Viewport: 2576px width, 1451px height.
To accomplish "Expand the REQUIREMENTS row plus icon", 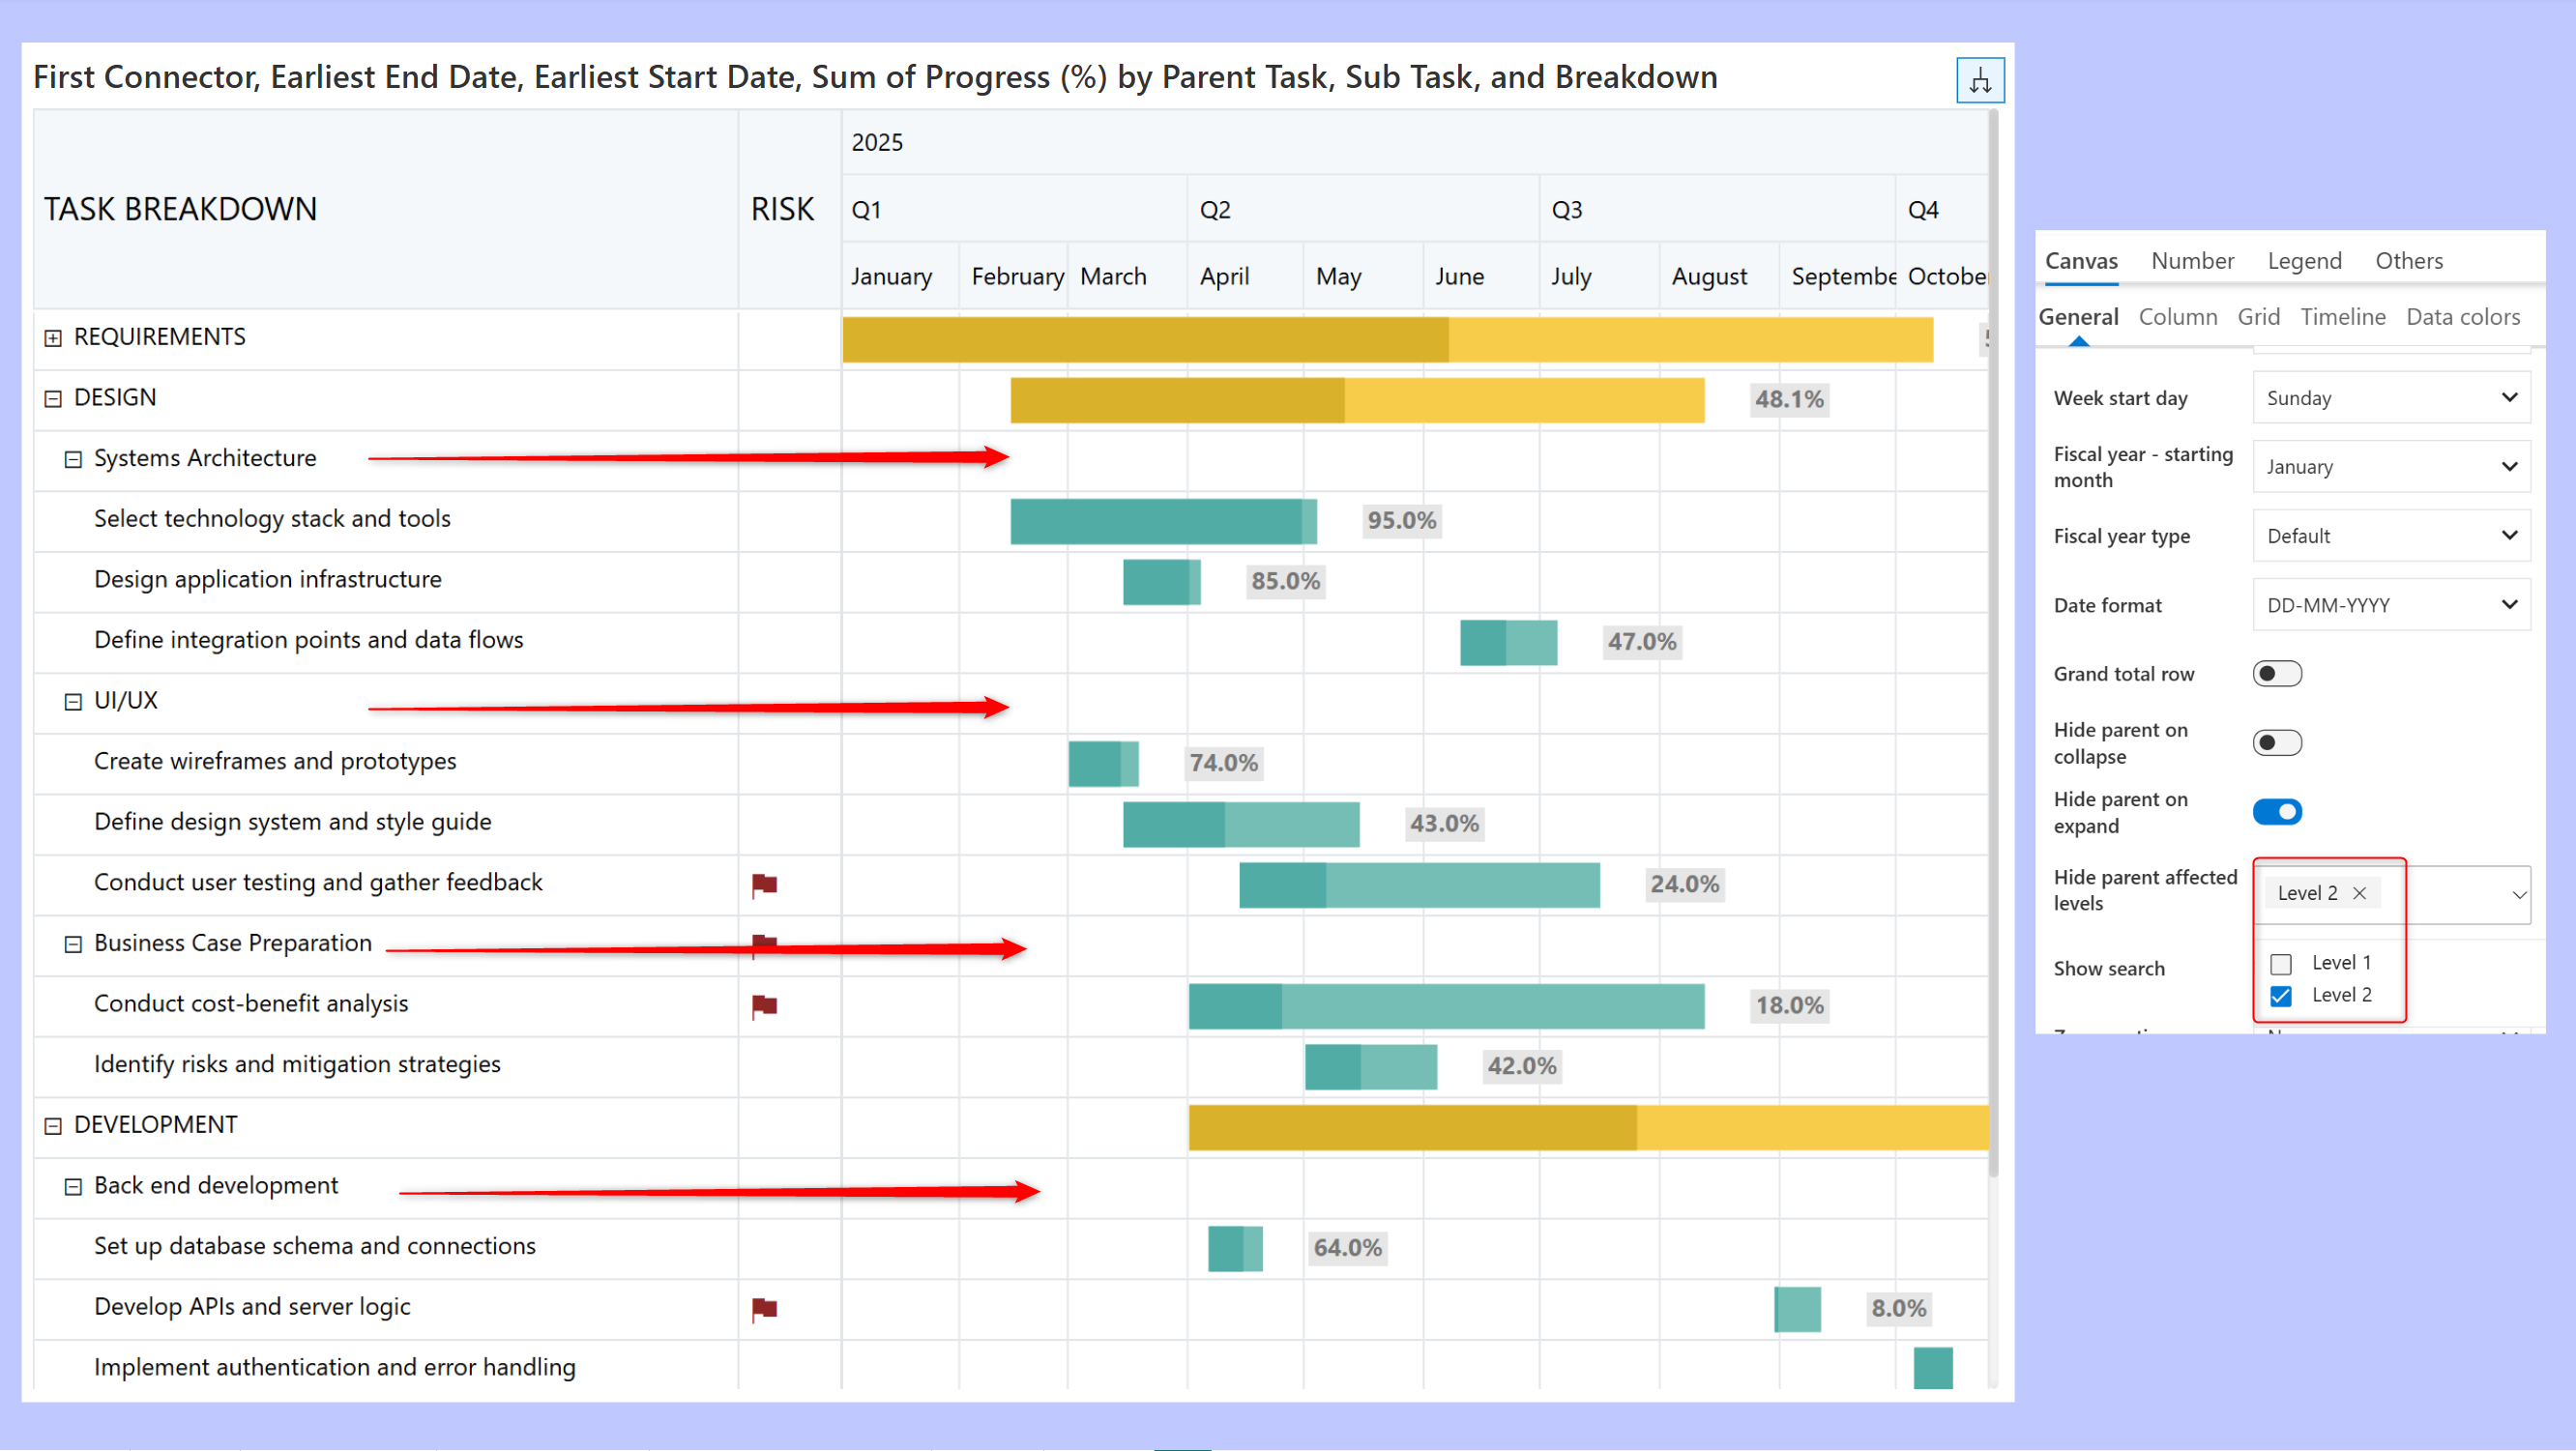I will tap(53, 338).
